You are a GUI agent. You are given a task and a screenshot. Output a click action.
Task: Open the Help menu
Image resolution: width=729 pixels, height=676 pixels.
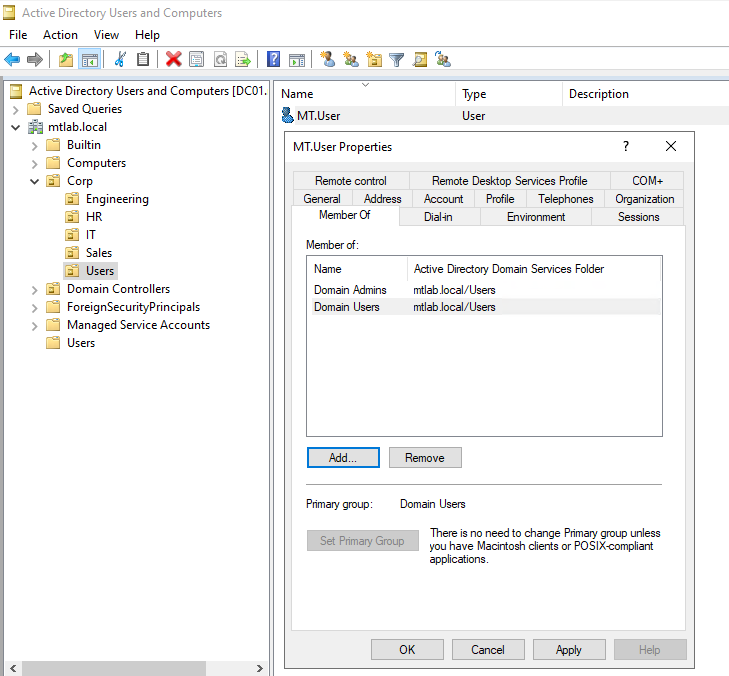pos(147,35)
